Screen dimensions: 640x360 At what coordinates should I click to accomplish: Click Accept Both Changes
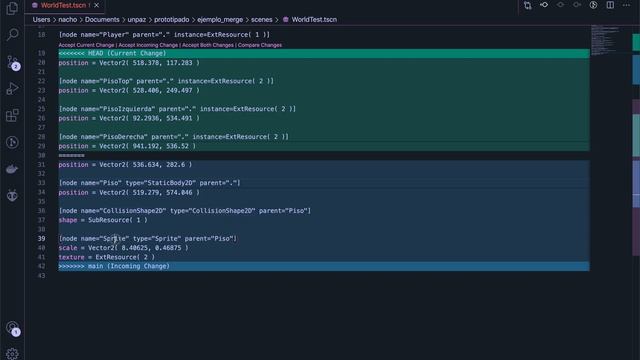208,45
